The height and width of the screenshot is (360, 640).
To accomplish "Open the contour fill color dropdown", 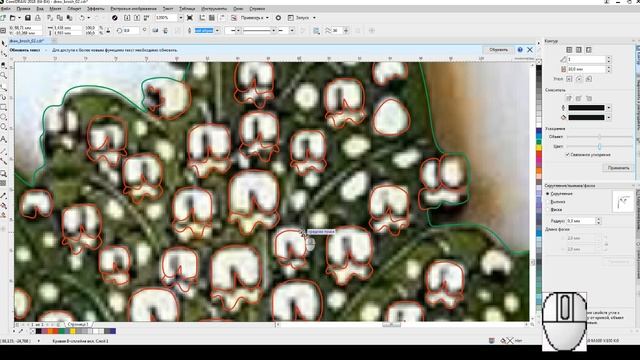I will point(609,118).
